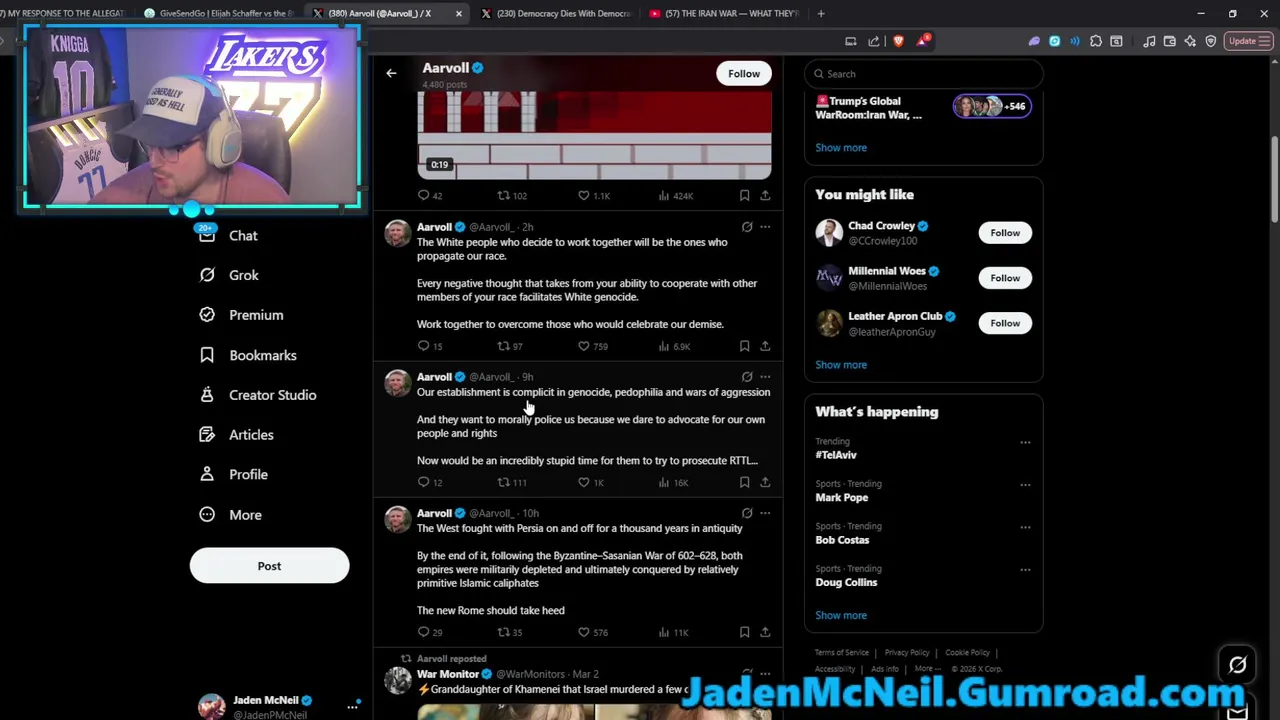Image resolution: width=1280 pixels, height=720 pixels.
Task: Follow Millennial Woes
Action: pos(1005,278)
